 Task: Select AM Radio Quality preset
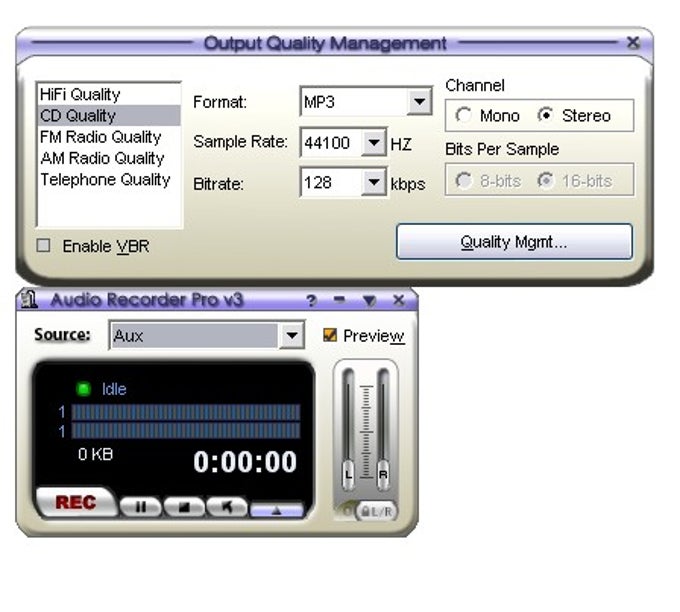pos(108,158)
